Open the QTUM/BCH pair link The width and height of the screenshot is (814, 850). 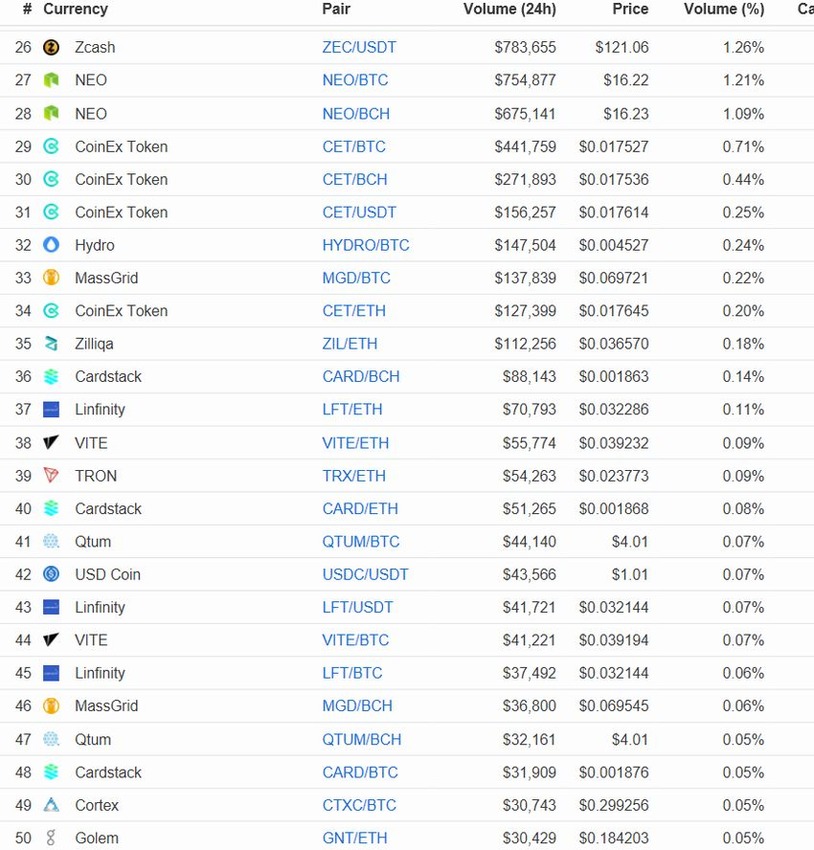click(x=361, y=740)
